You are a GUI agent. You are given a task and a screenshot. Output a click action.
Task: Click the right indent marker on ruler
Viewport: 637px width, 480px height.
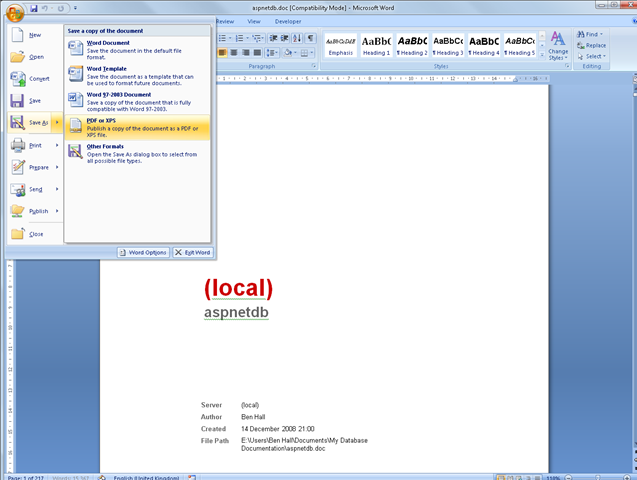click(x=515, y=79)
